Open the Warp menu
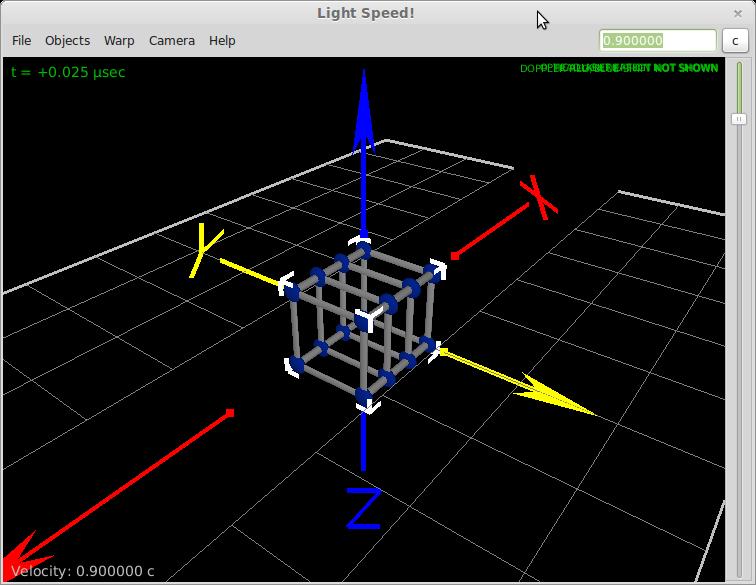Viewport: 756px width, 585px height. tap(119, 40)
